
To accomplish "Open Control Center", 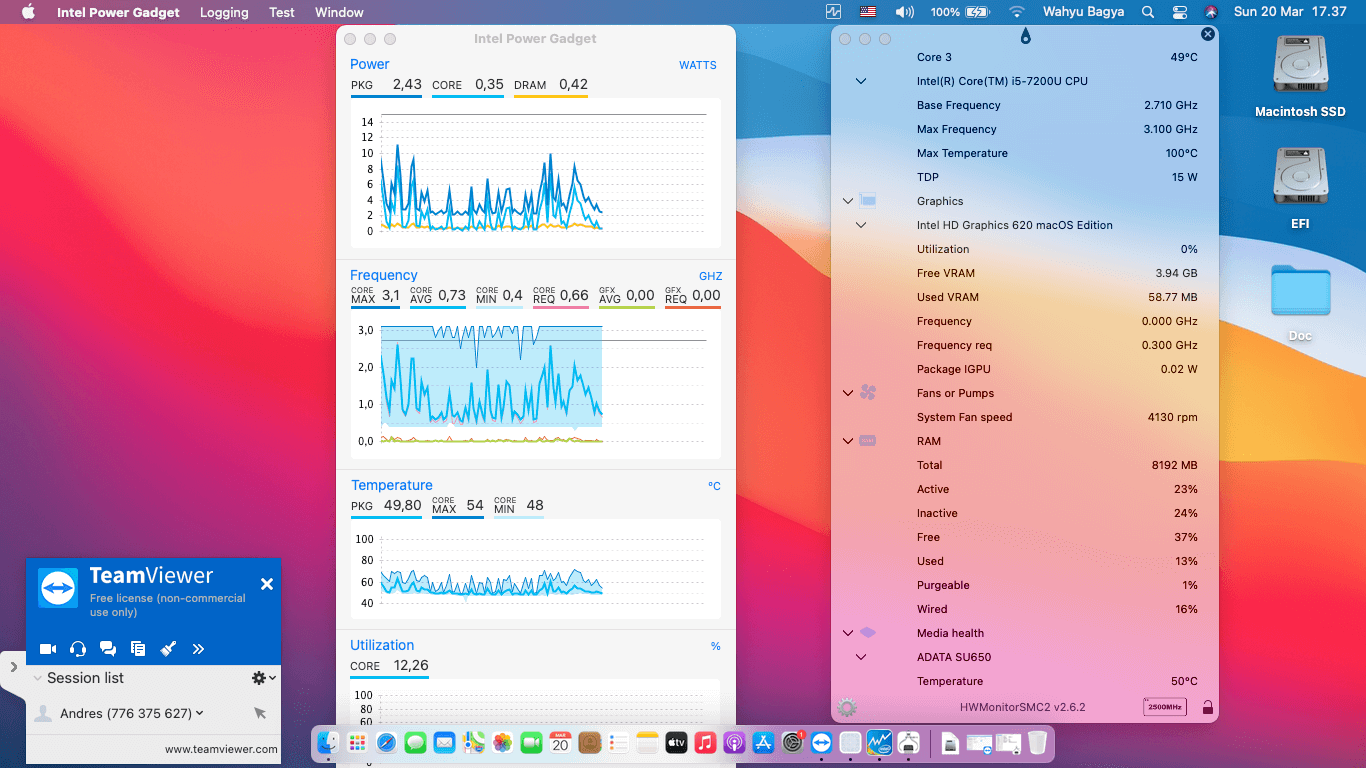I will pos(1179,12).
